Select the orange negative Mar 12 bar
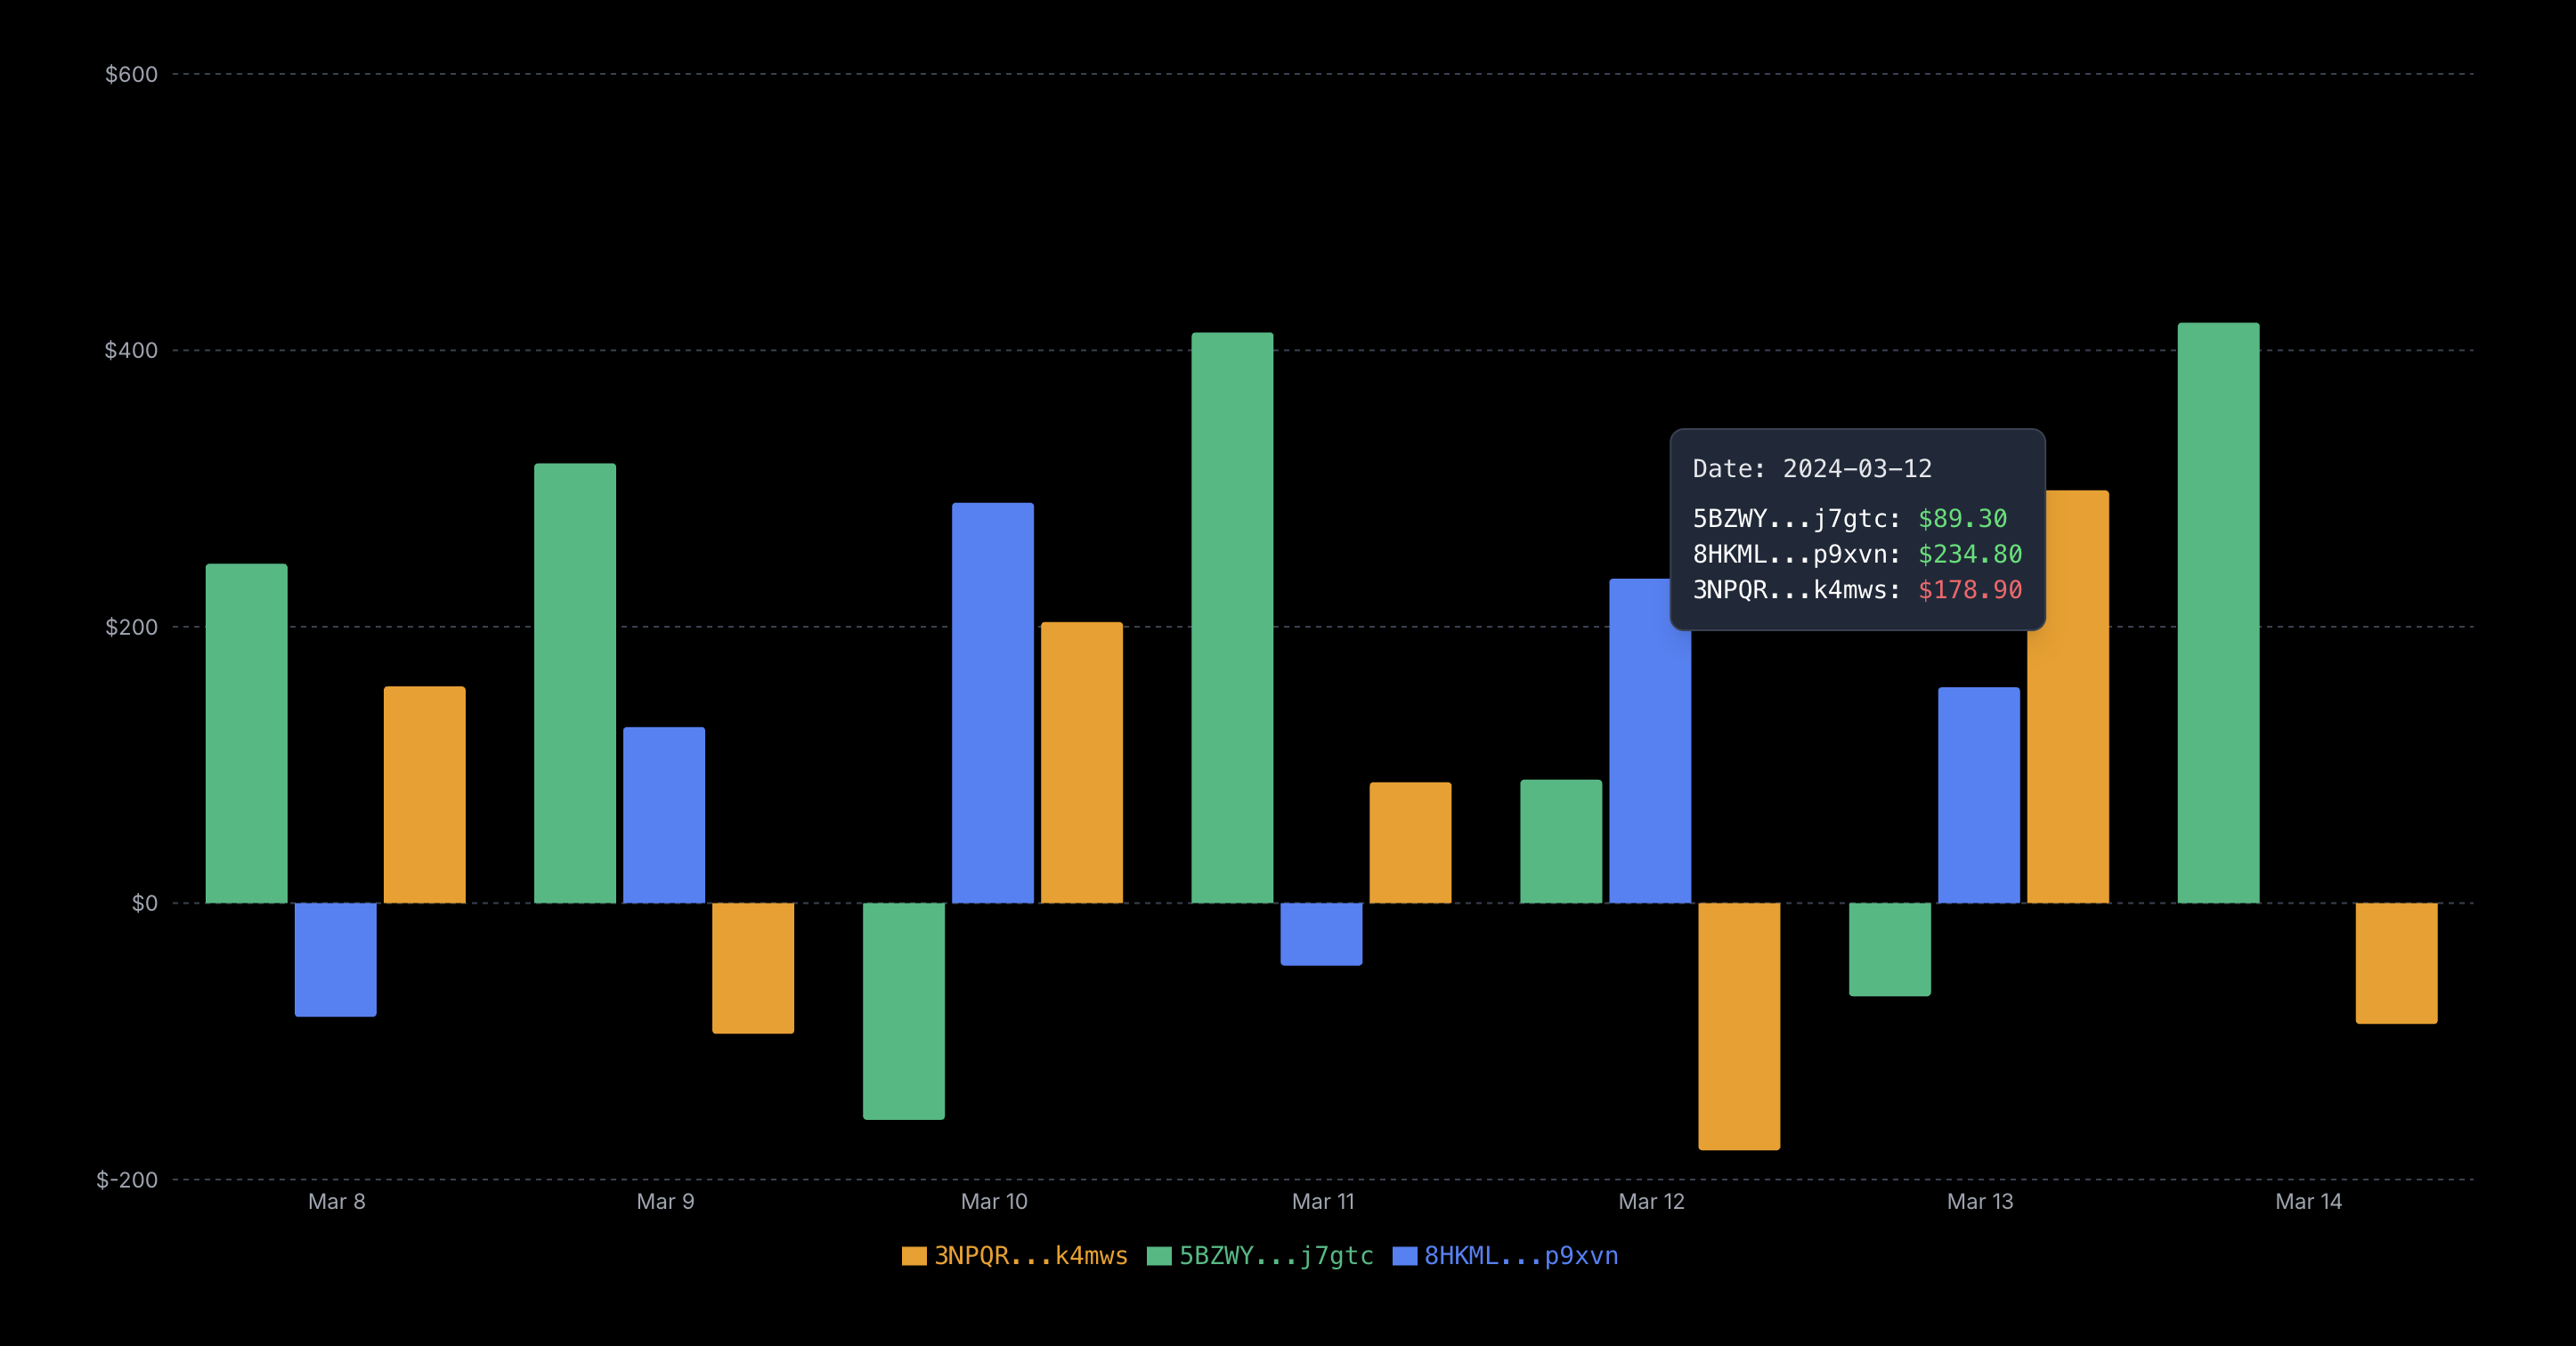2576x1346 pixels. (1738, 1026)
